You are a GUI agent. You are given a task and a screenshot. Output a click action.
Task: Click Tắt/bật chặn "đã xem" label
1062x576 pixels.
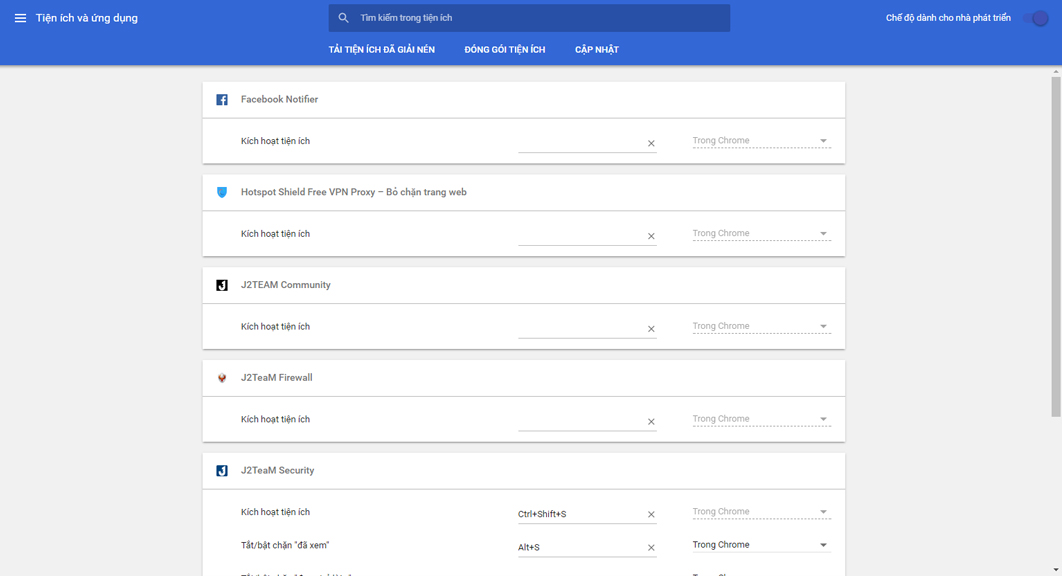[284, 546]
